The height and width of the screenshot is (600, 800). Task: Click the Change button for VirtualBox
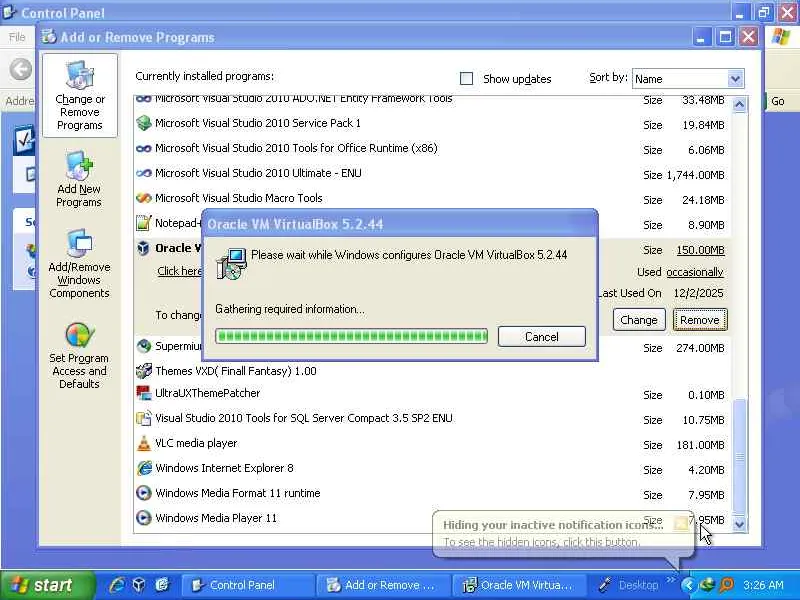click(639, 320)
